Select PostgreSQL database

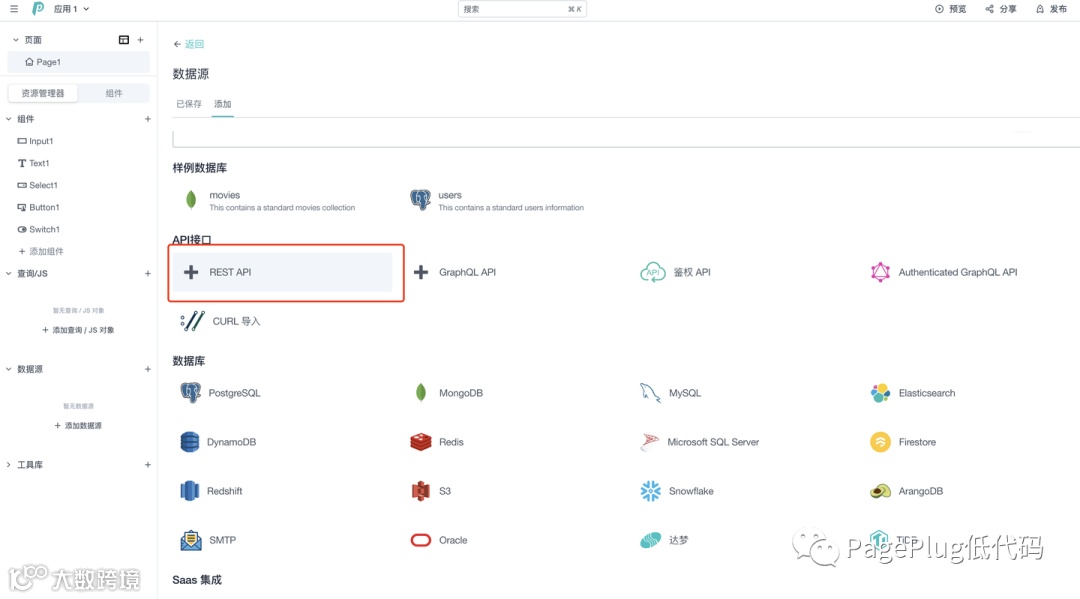pos(220,393)
